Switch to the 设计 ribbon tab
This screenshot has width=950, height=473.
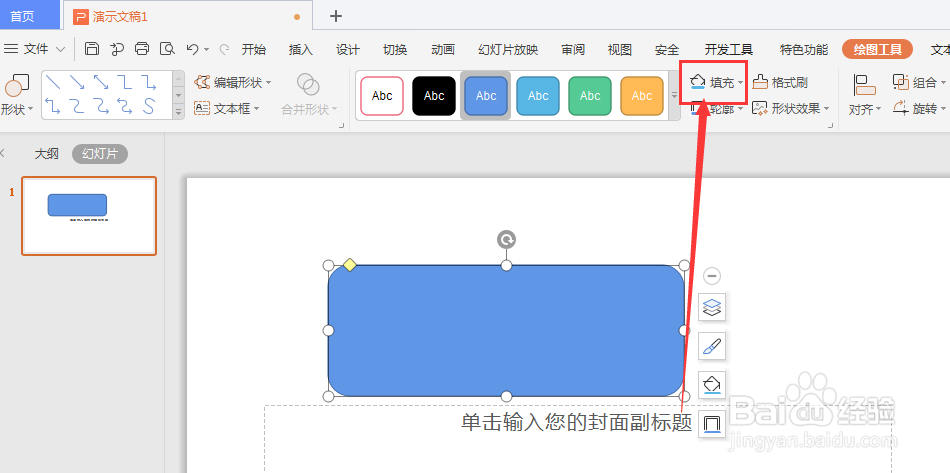tap(348, 50)
